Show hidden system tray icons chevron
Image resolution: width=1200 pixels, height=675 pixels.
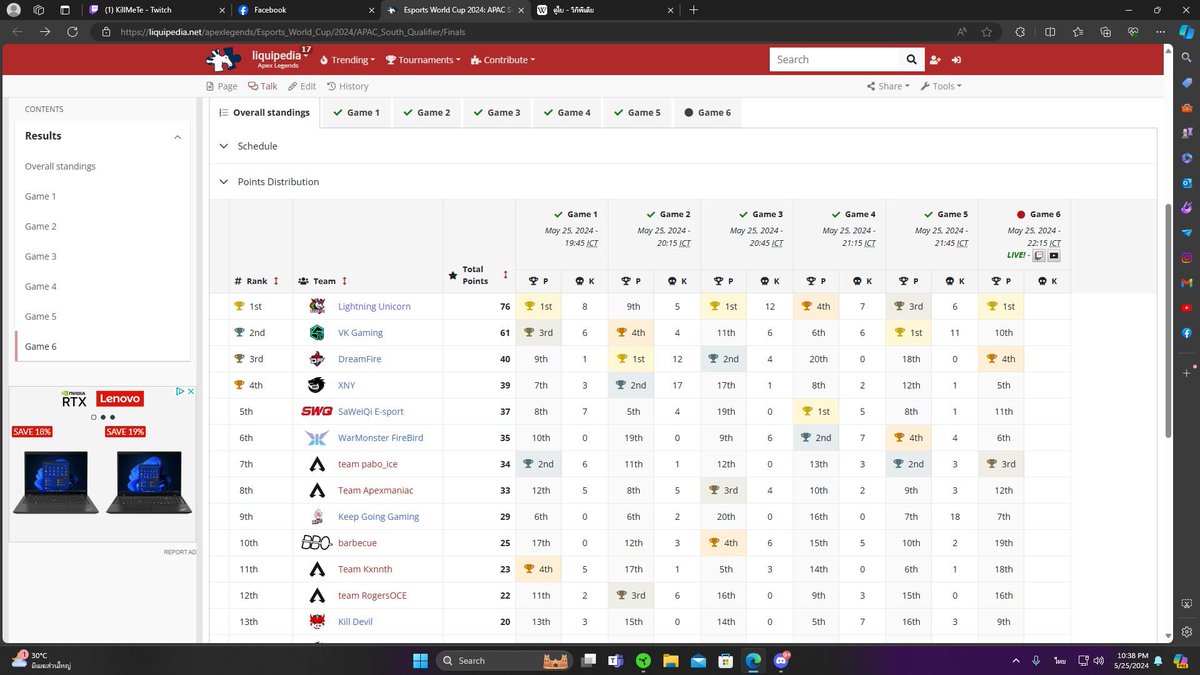click(x=1016, y=661)
